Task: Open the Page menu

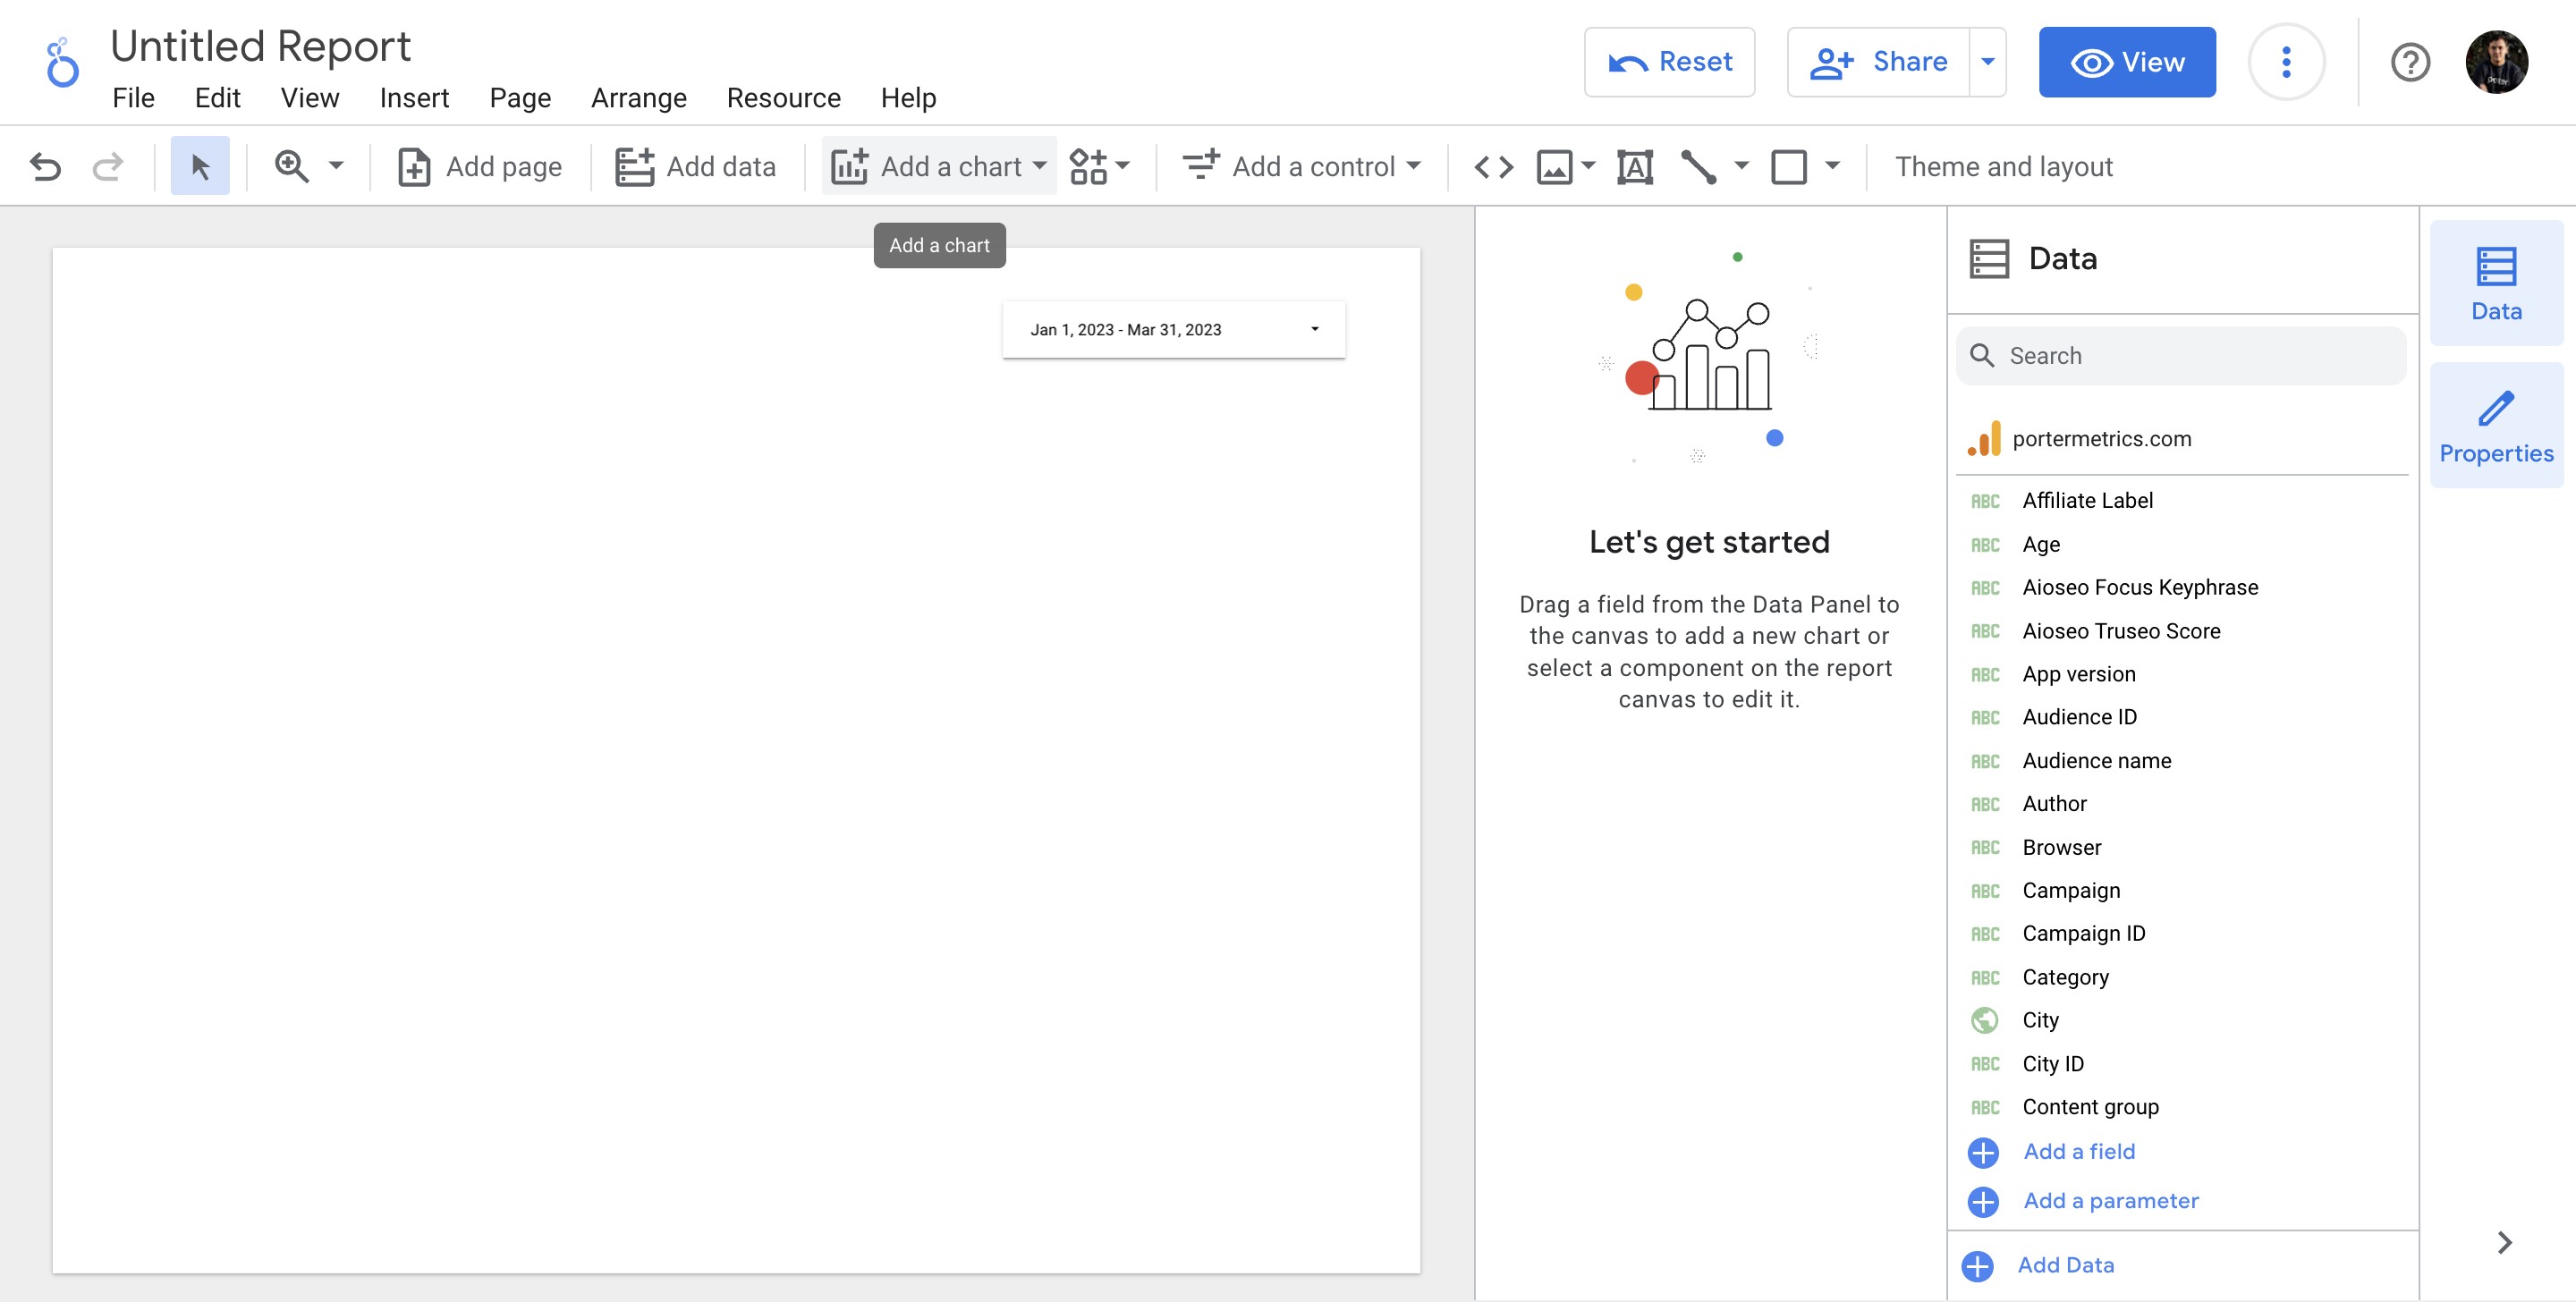Action: coord(520,98)
